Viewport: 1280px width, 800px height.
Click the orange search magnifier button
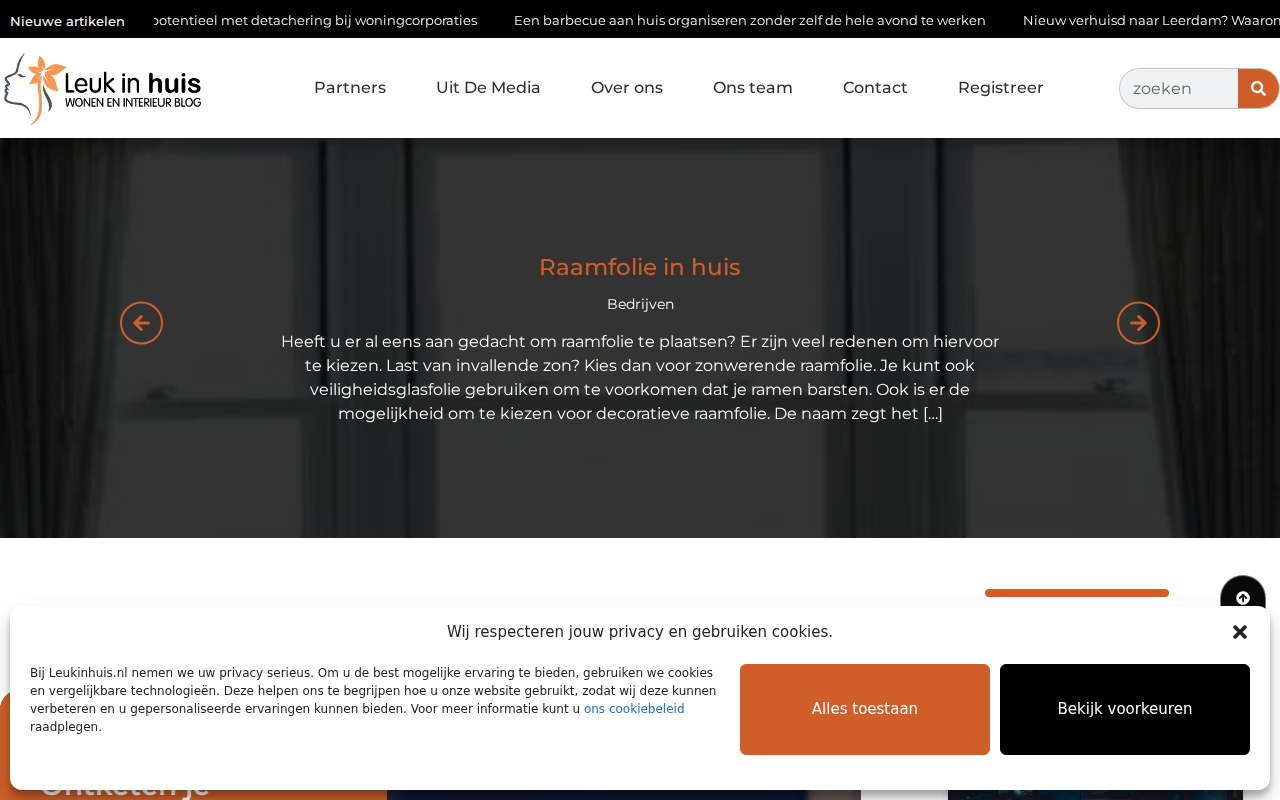pyautogui.click(x=1258, y=88)
